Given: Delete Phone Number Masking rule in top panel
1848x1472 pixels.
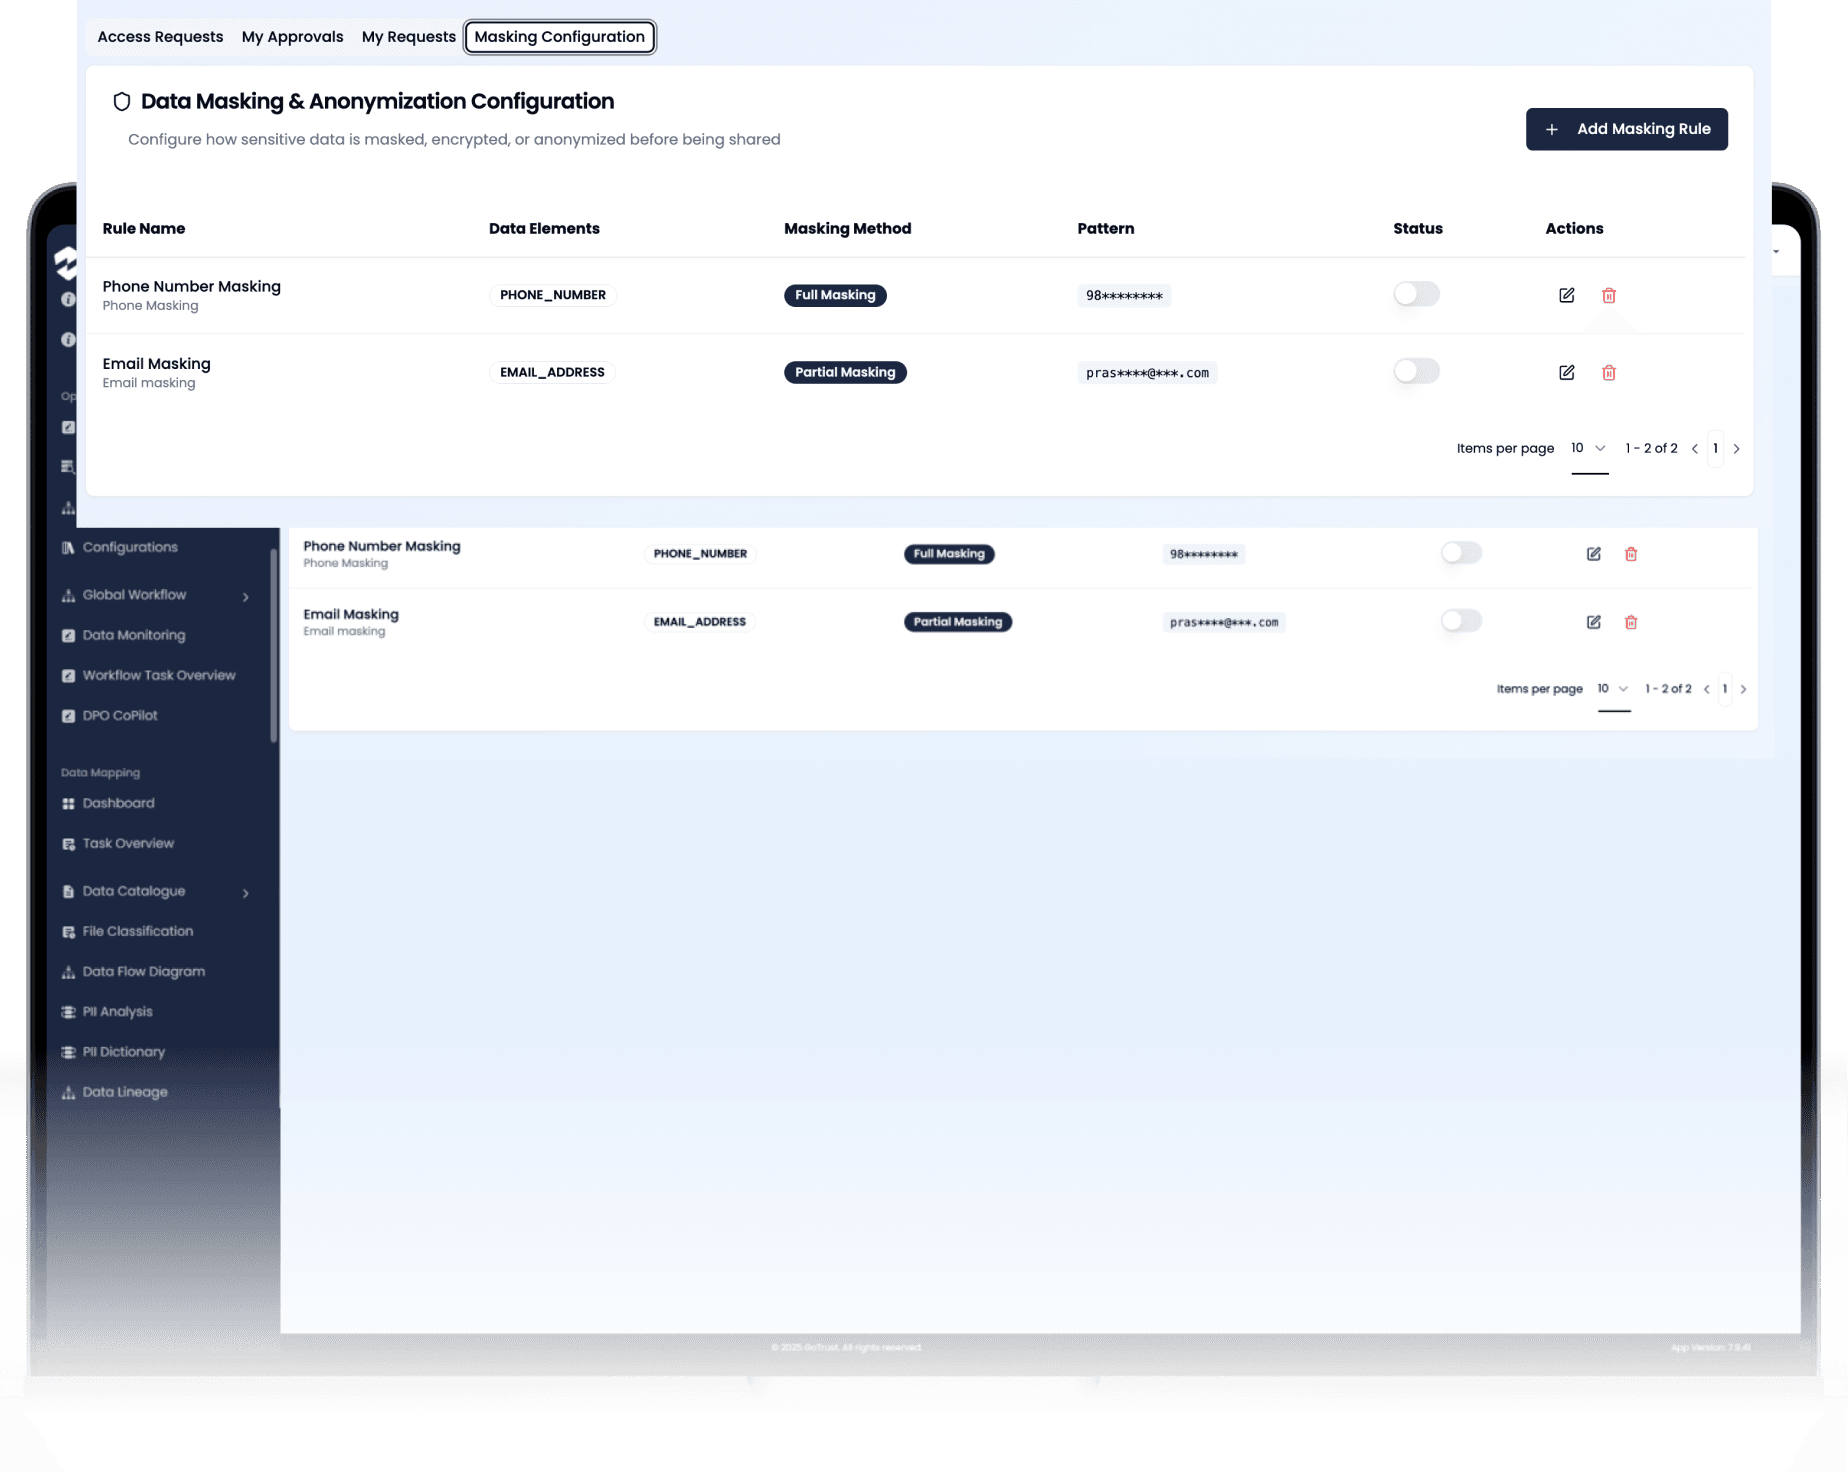Looking at the screenshot, I should point(1608,295).
